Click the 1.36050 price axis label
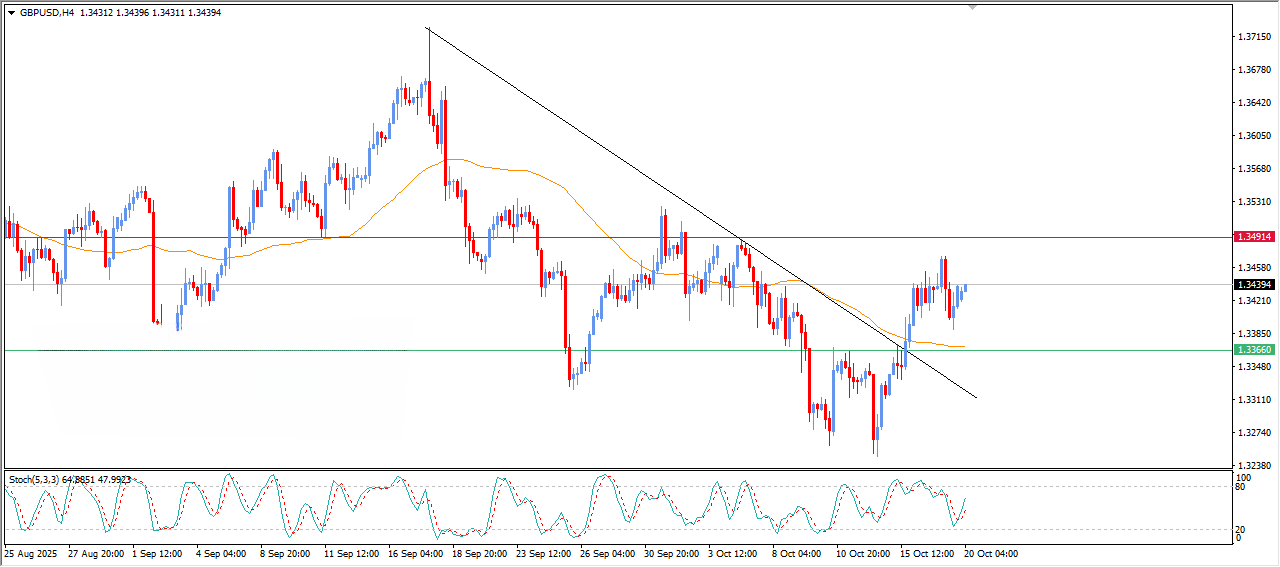The image size is (1280, 567). 1254,136
